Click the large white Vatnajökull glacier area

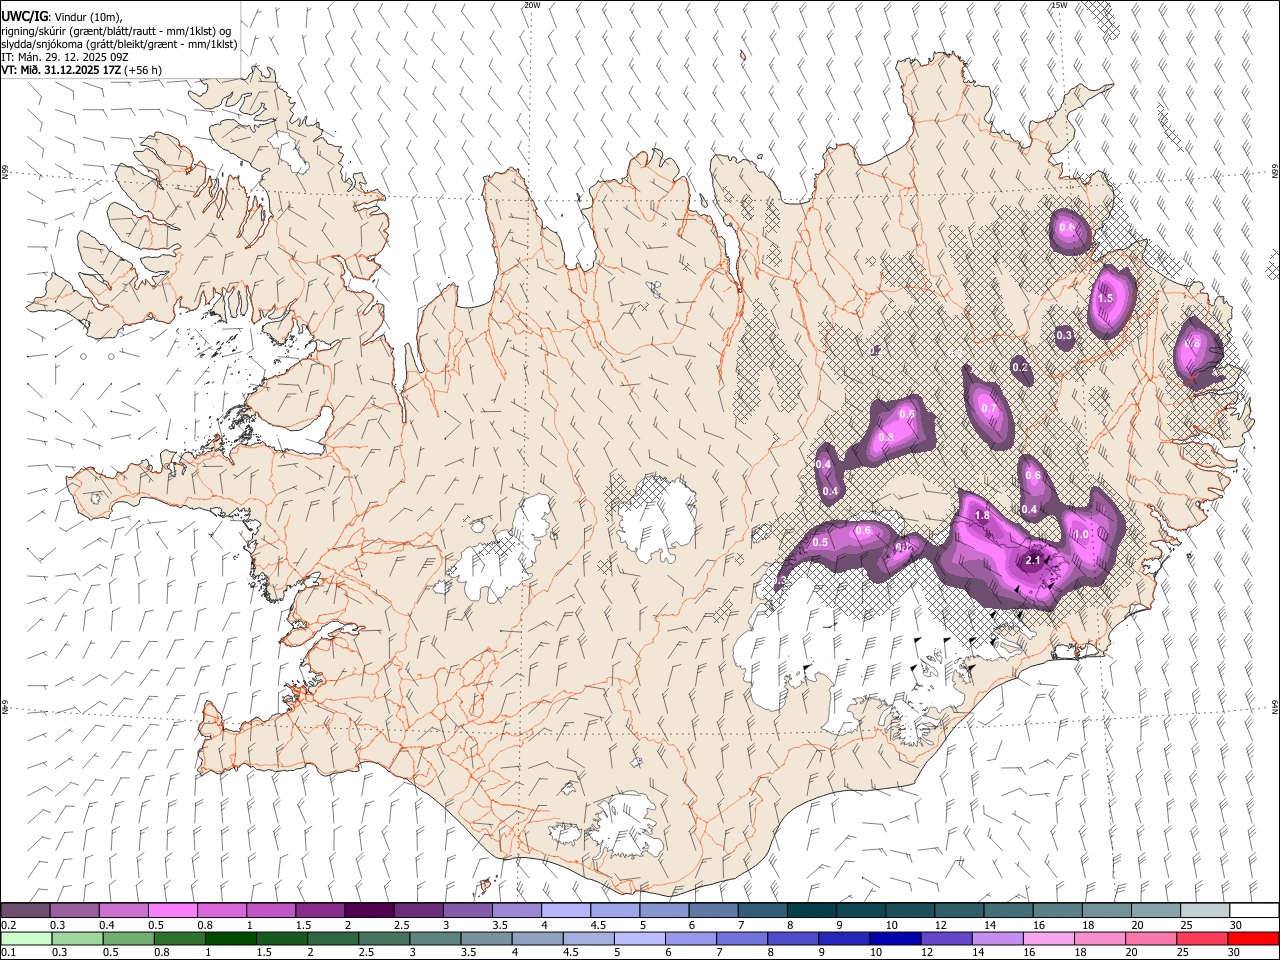850,640
